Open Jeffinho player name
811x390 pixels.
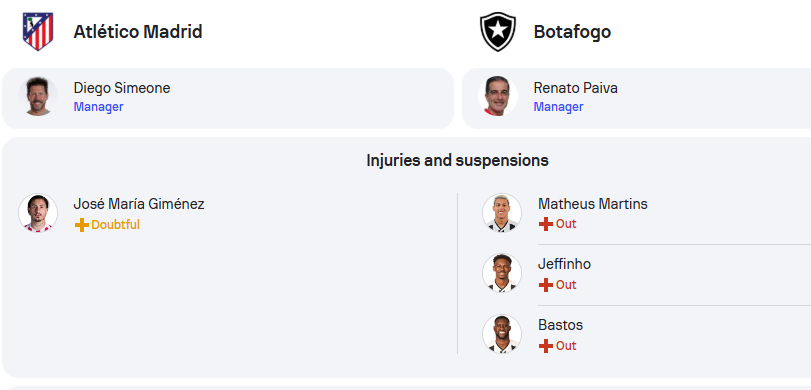click(564, 264)
